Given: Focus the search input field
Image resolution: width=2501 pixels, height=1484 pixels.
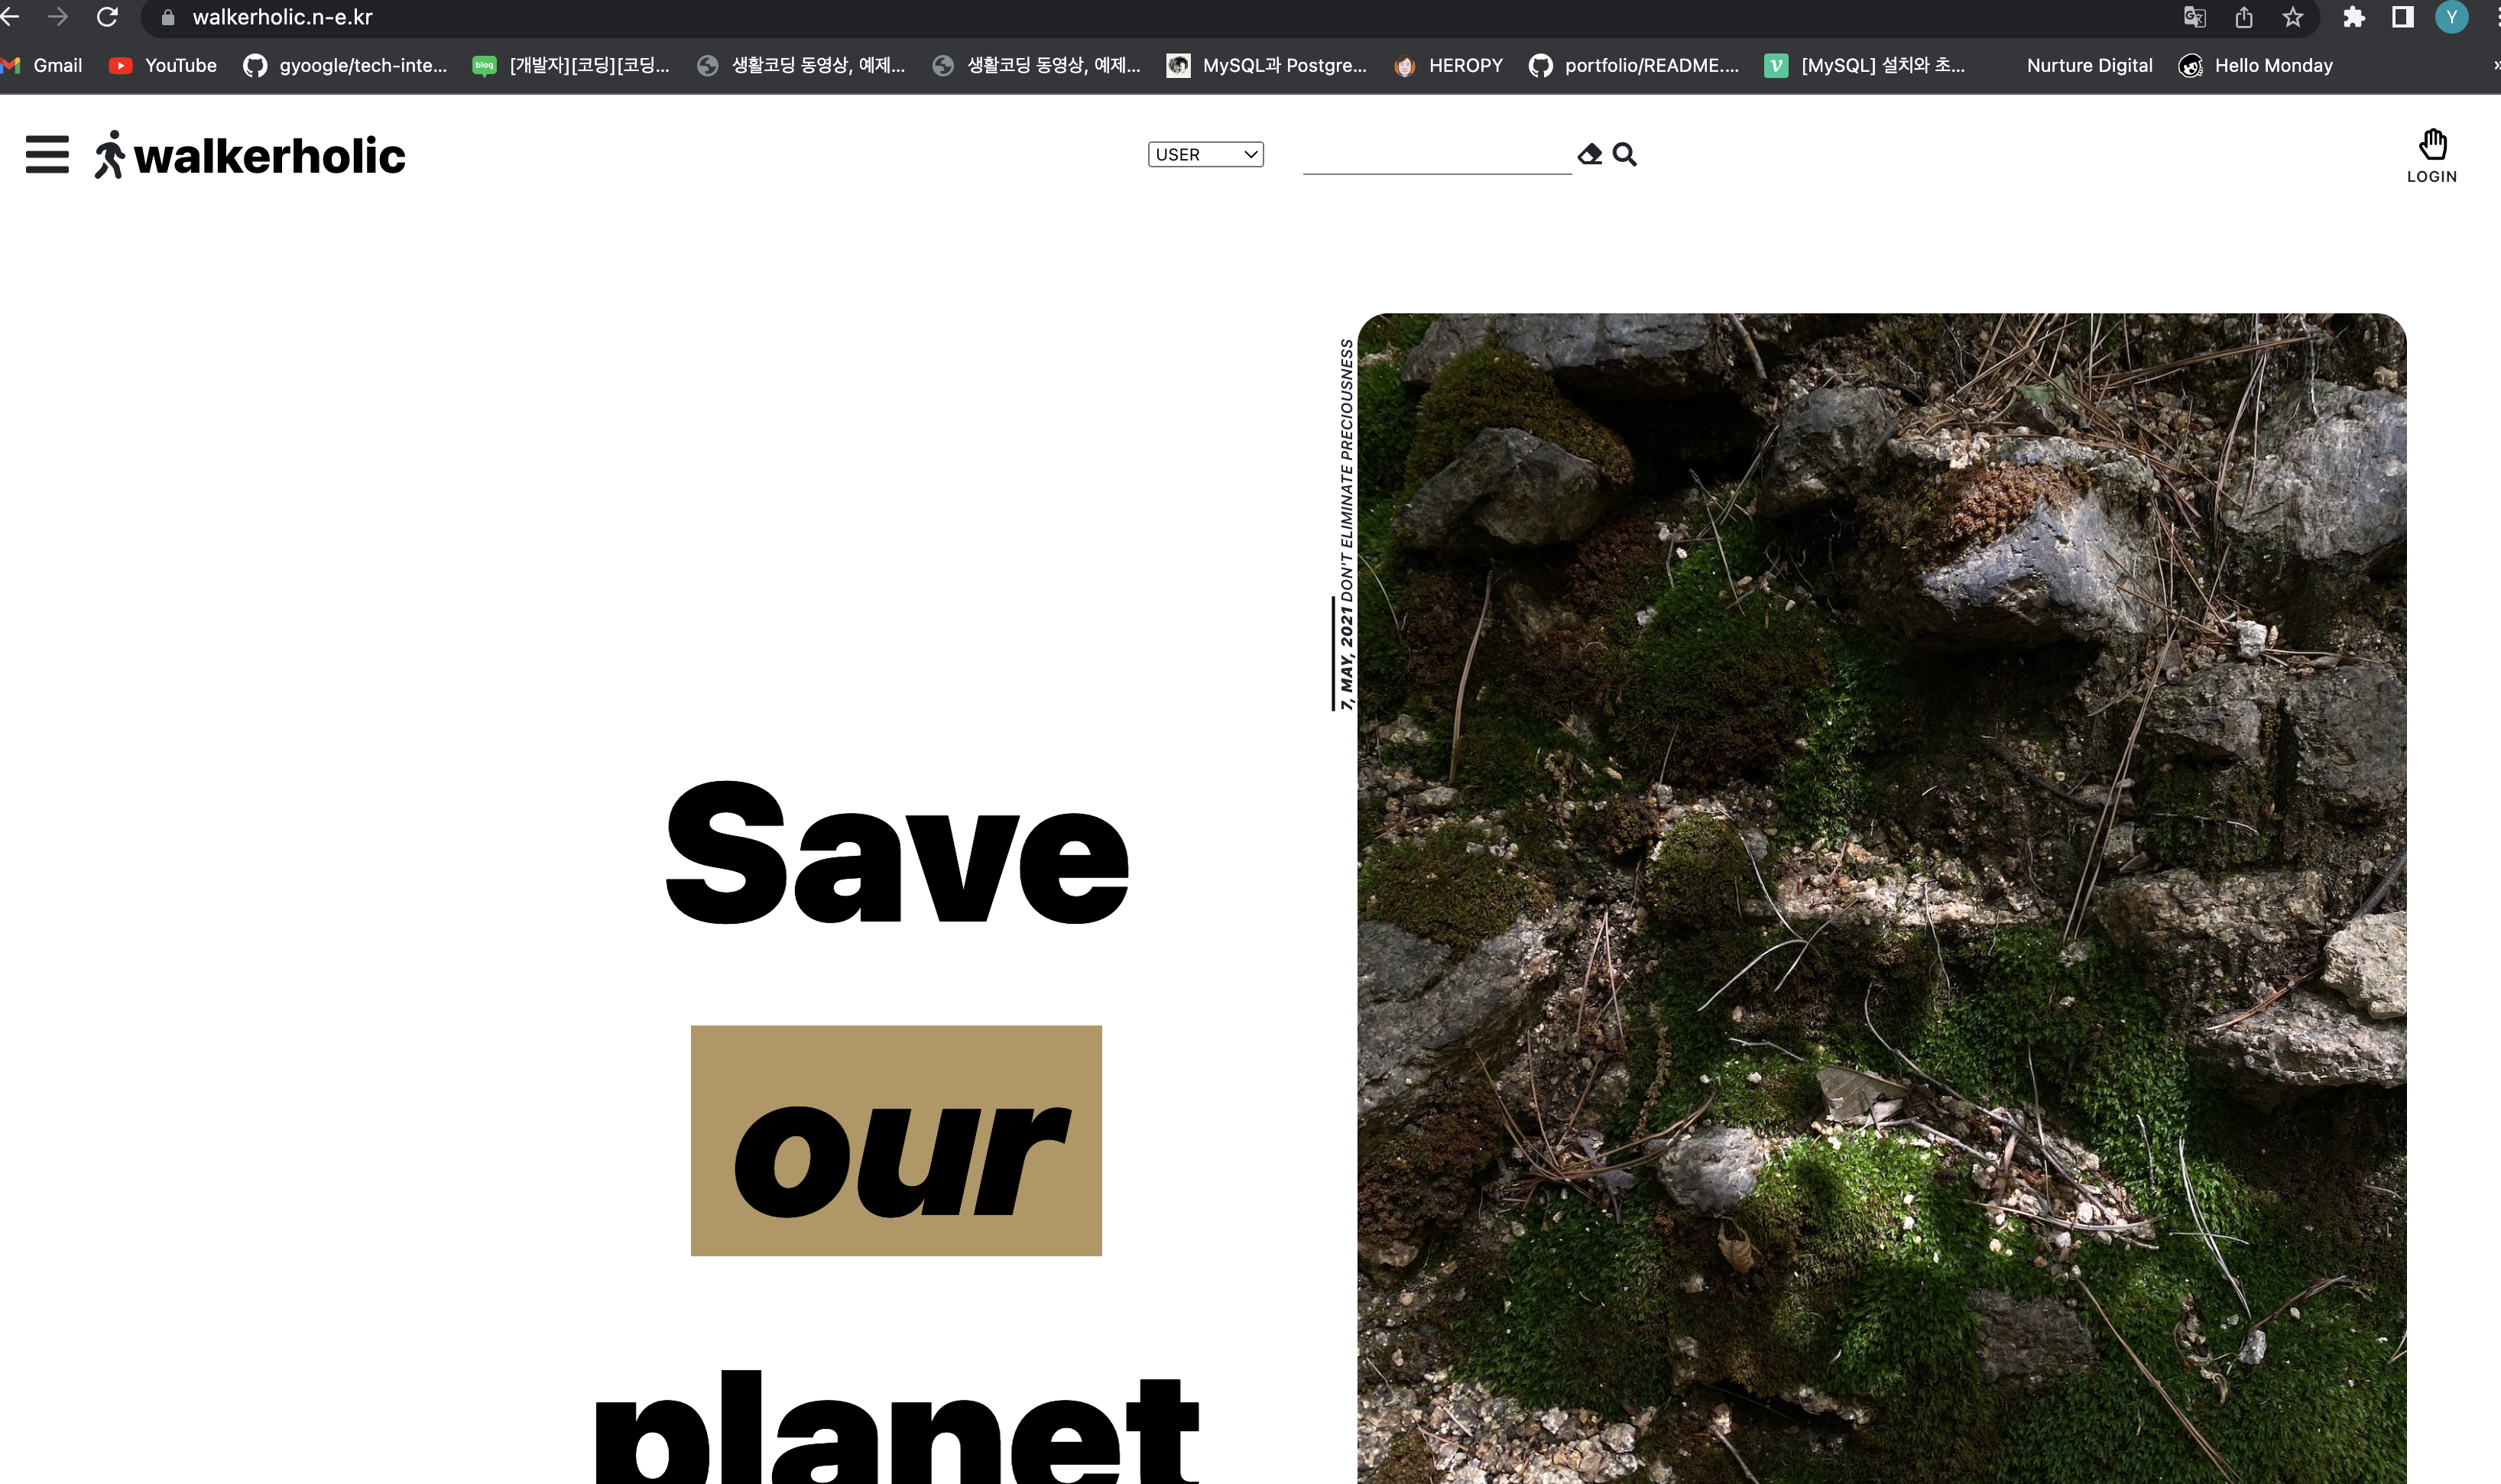Looking at the screenshot, I should pos(1437,155).
